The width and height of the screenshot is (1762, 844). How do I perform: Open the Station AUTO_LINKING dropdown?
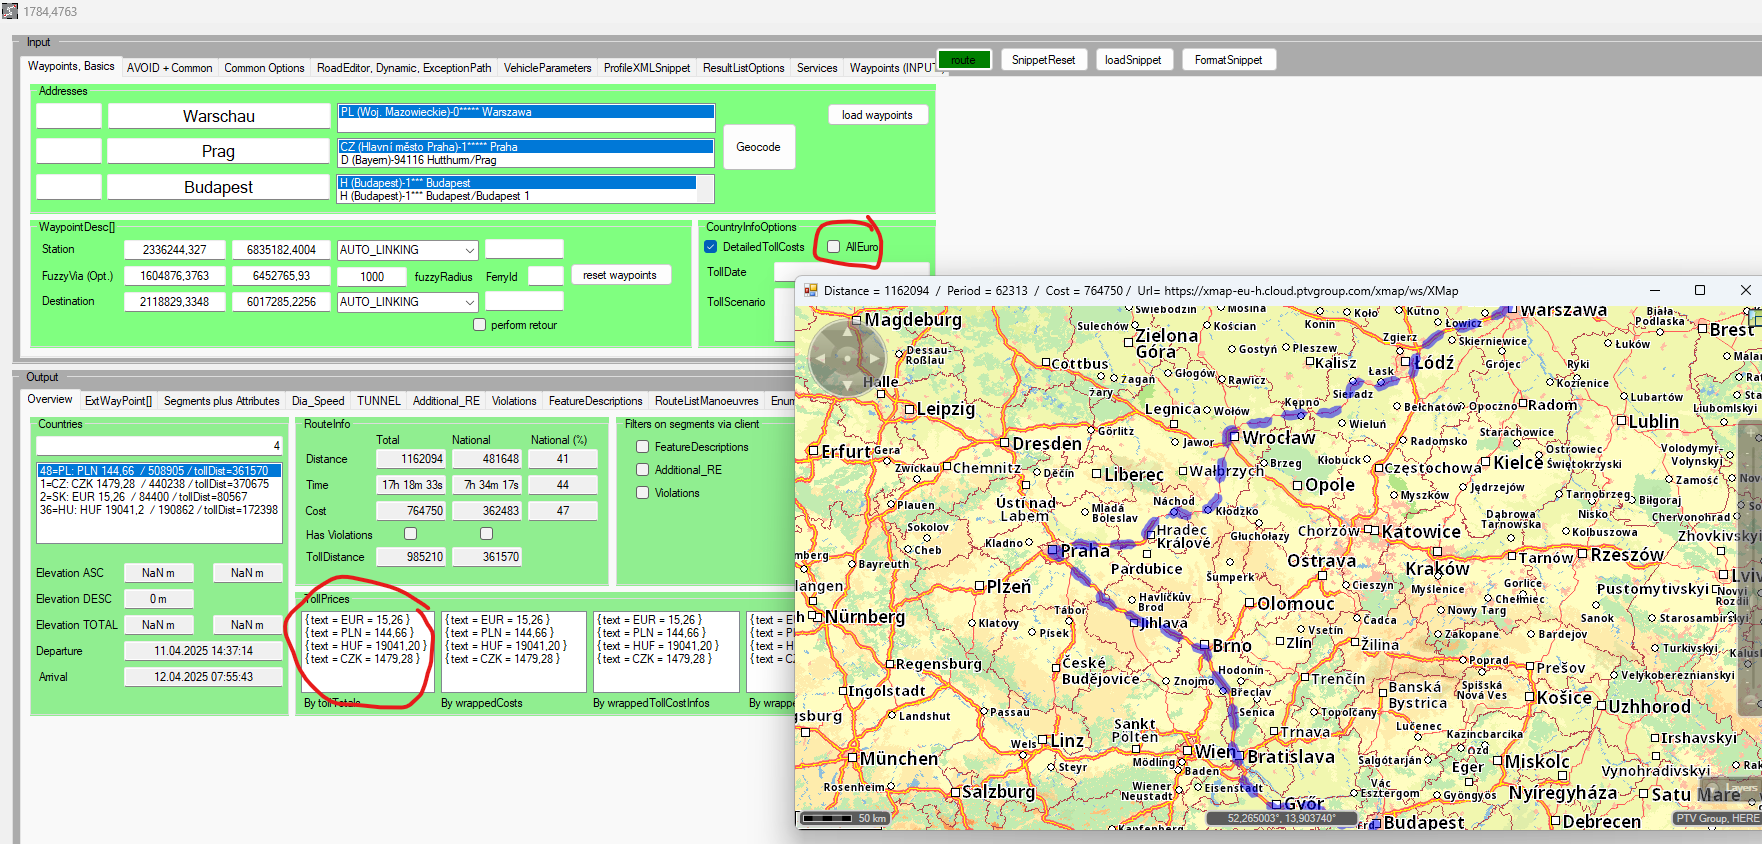click(x=469, y=250)
